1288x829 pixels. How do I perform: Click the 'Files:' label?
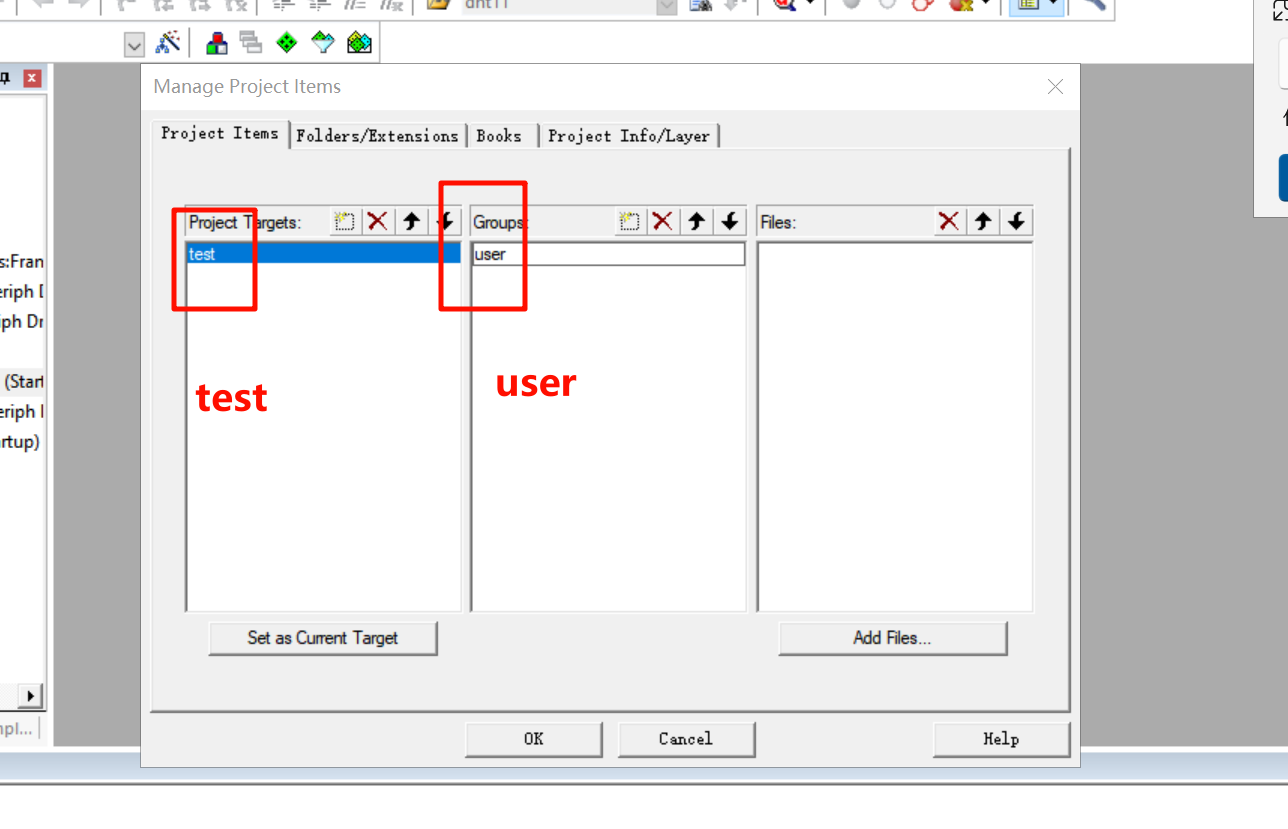point(778,222)
